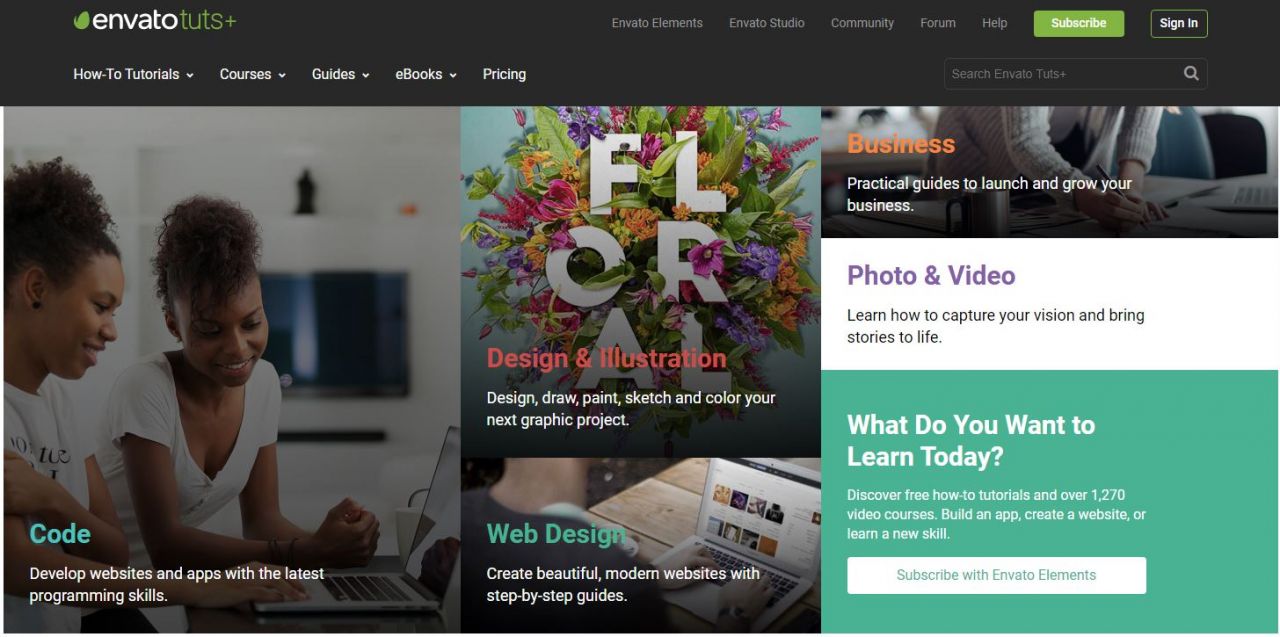Click the Envato Tuts+ logo
1280x637 pixels.
(155, 21)
